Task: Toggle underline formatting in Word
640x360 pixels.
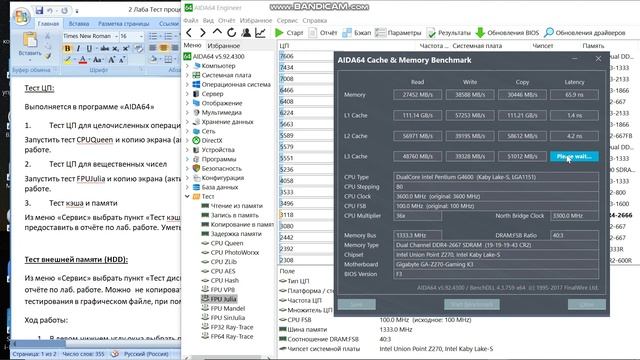Action: pyautogui.click(x=89, y=48)
